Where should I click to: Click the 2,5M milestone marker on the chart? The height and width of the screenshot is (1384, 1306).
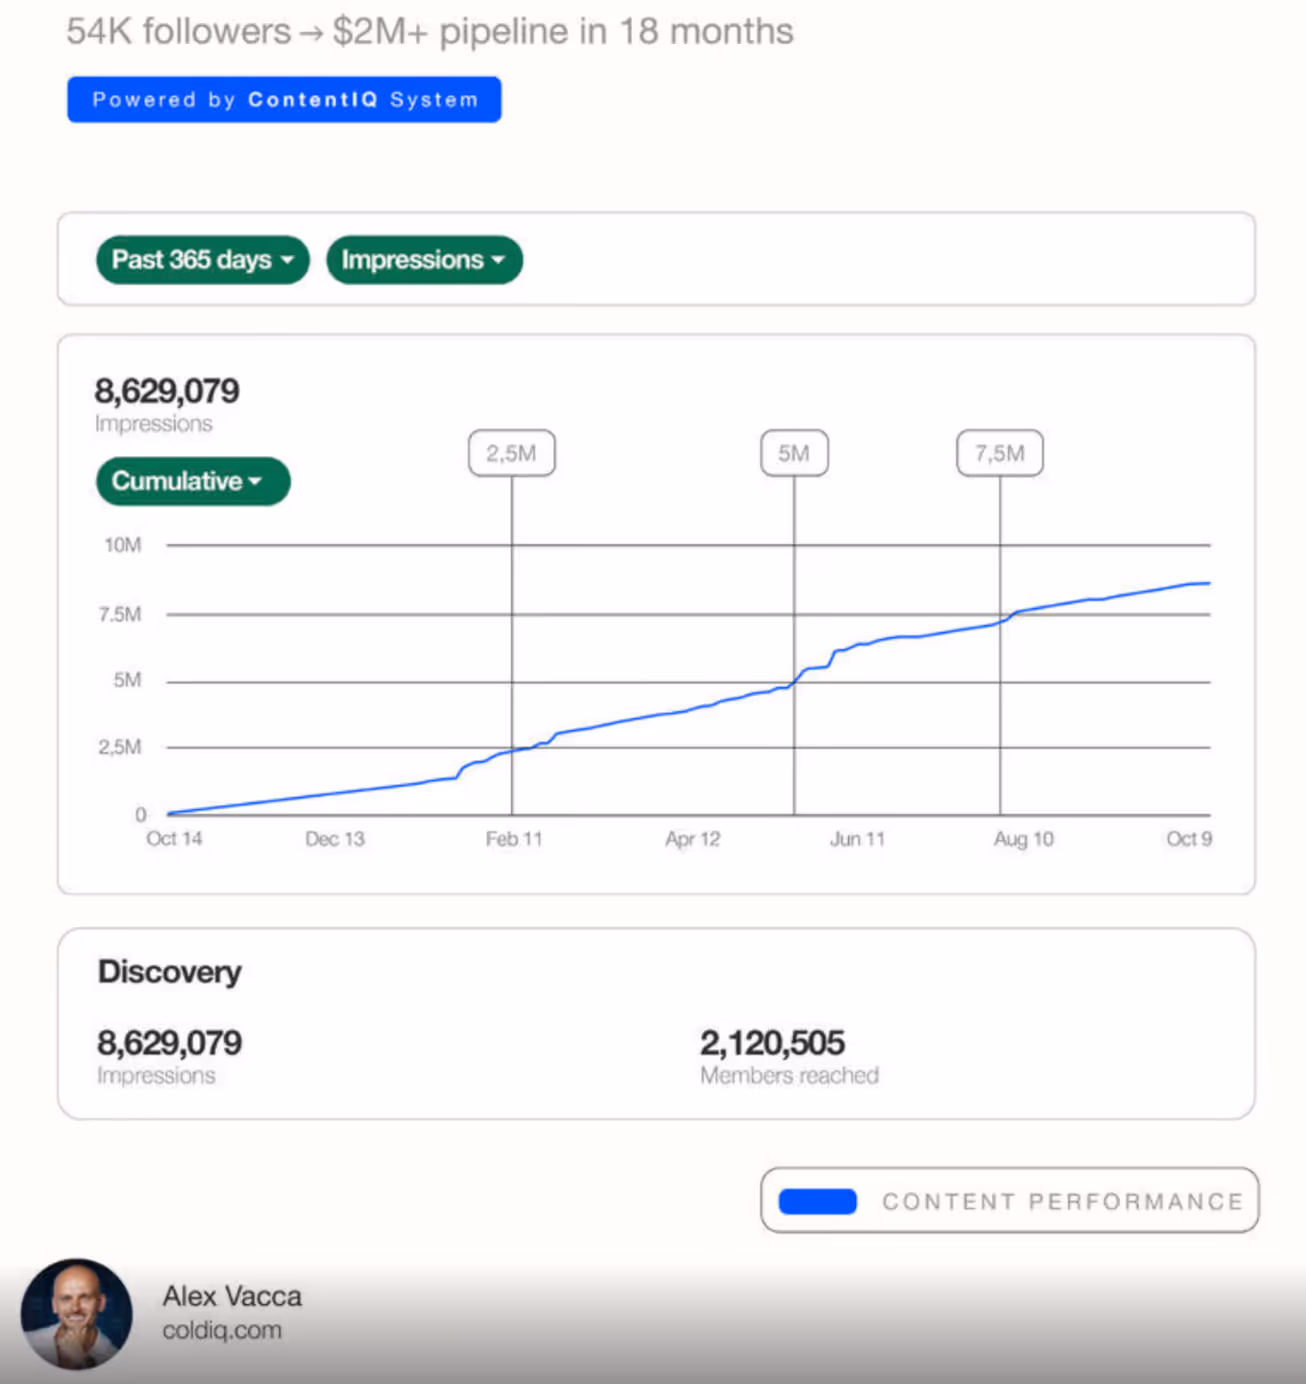[x=511, y=452]
